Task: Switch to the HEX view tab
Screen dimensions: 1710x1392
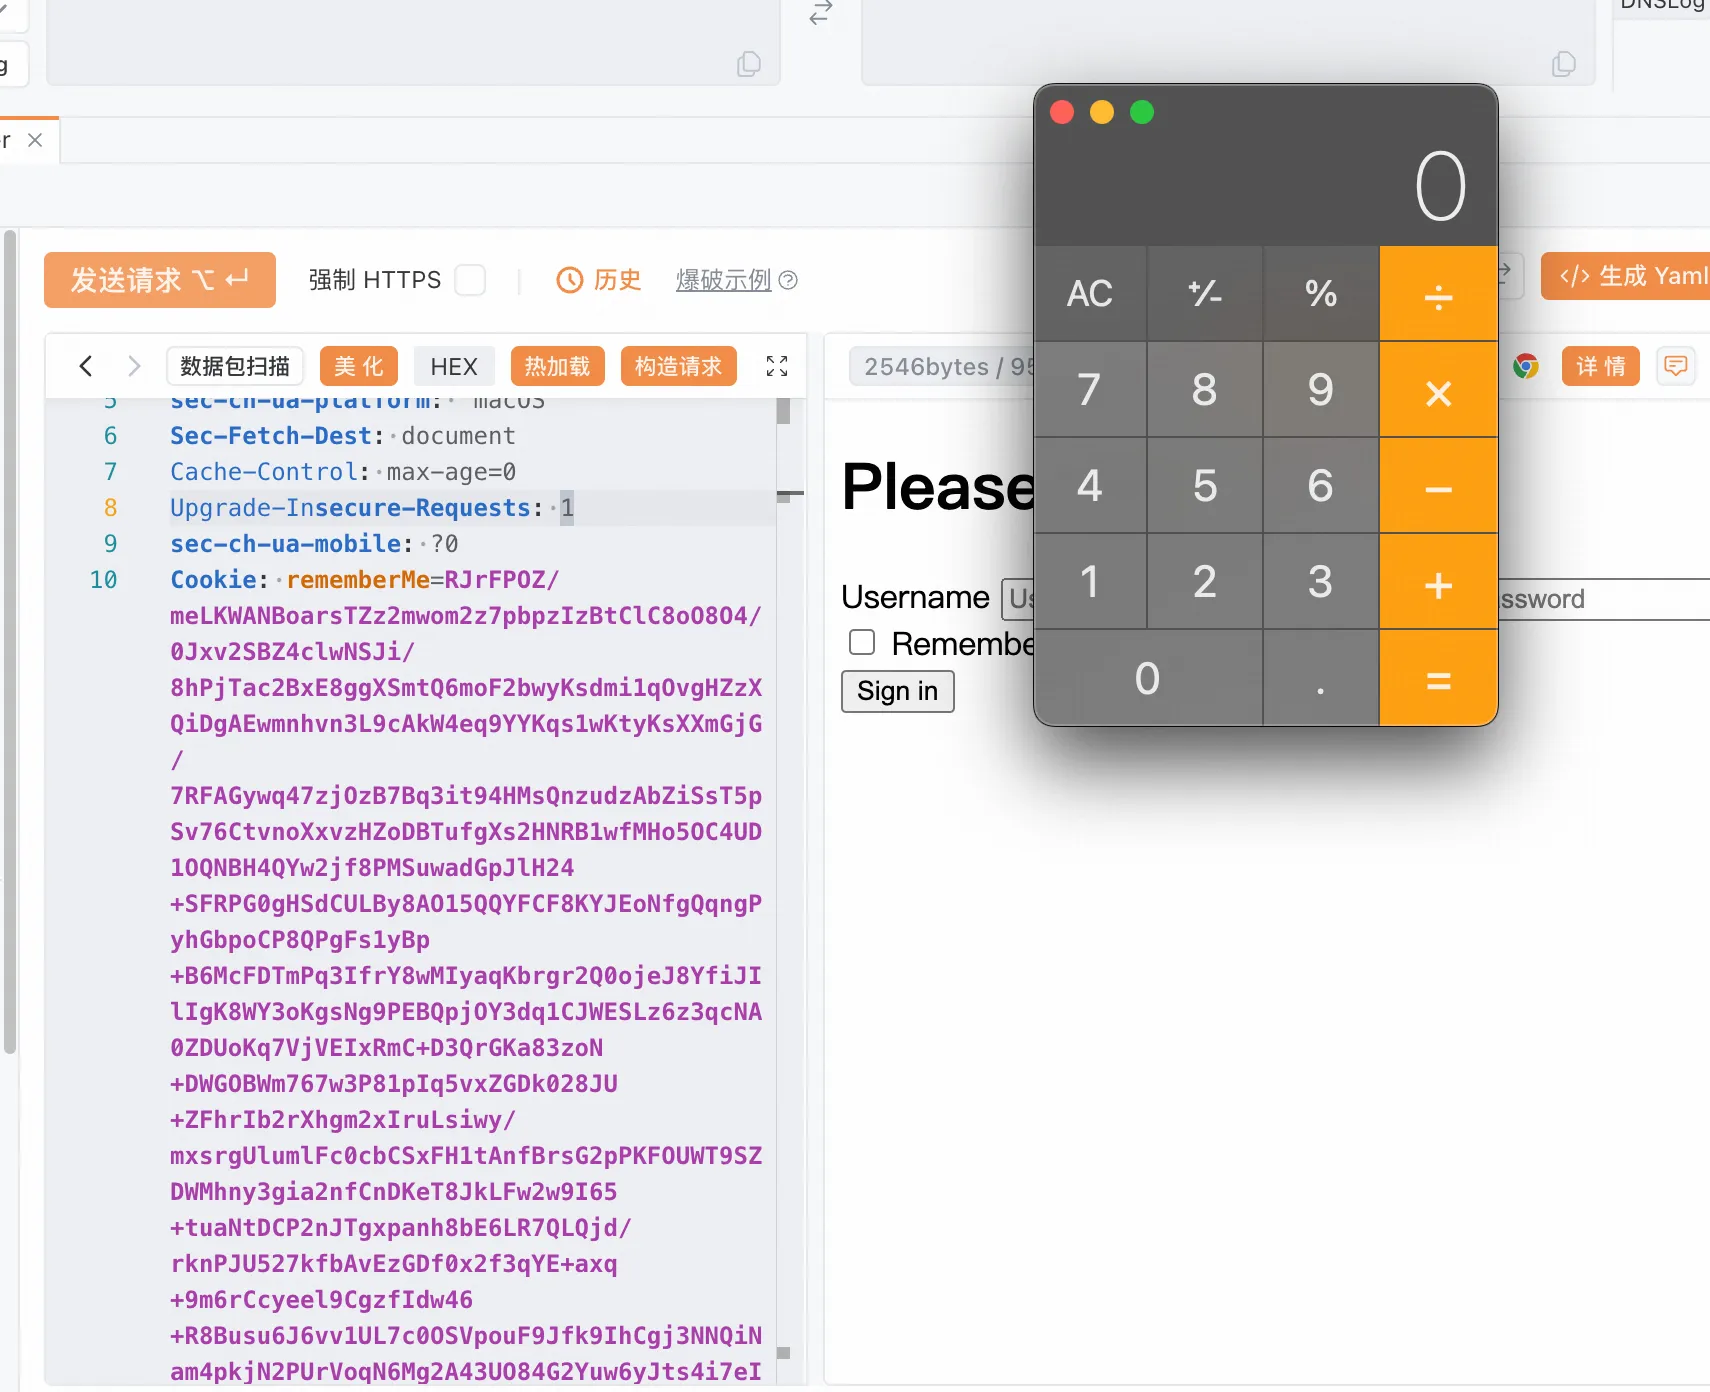Action: coord(454,366)
